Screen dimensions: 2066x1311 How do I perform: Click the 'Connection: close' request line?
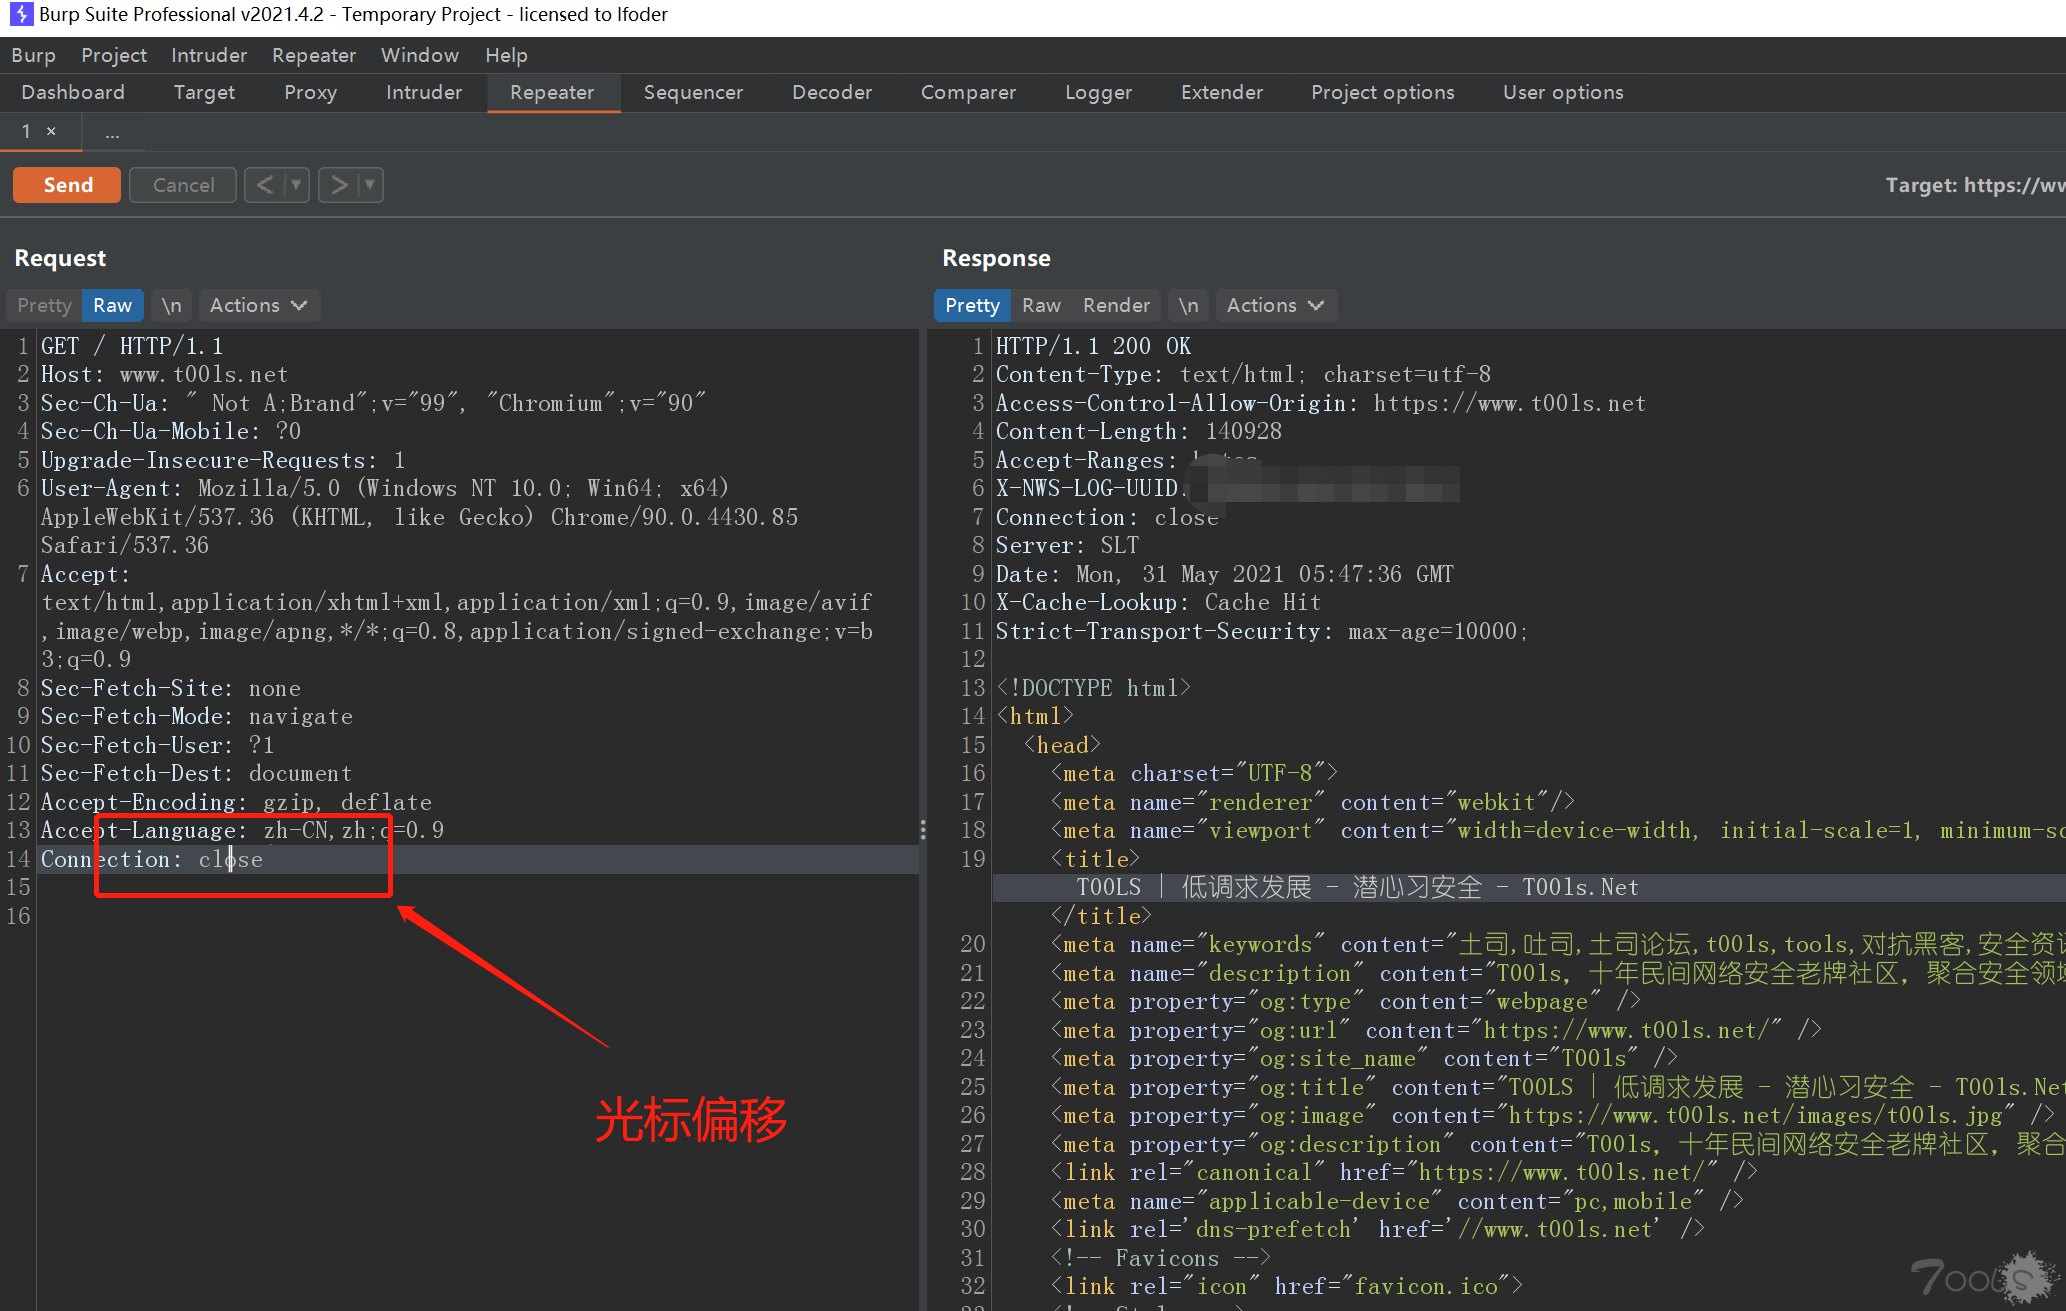click(152, 859)
